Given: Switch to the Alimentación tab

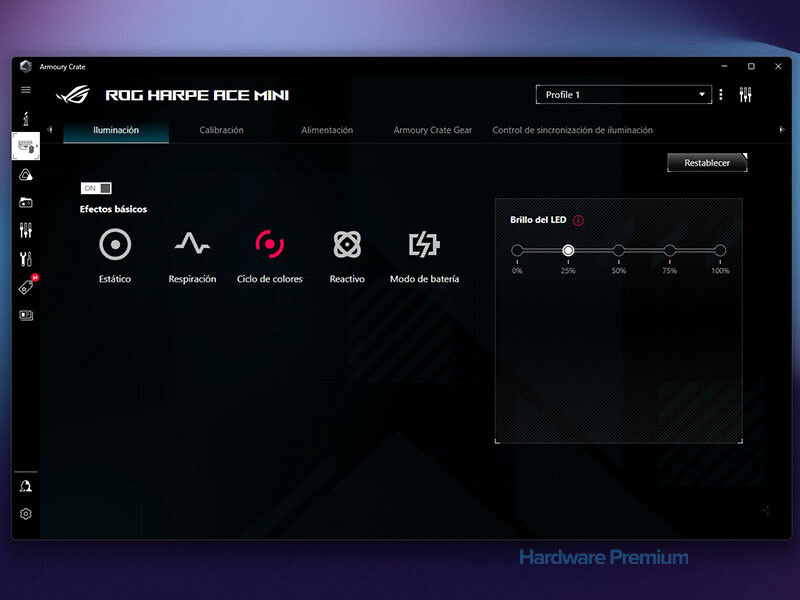Looking at the screenshot, I should coord(327,131).
